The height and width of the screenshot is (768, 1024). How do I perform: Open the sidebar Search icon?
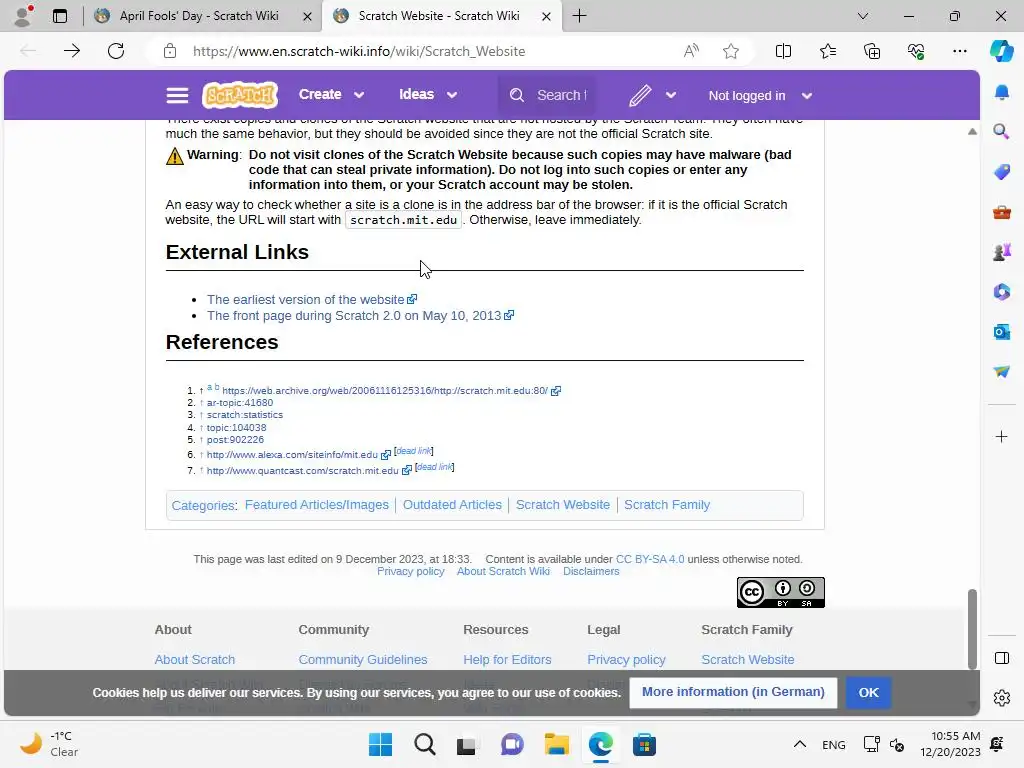(1001, 131)
